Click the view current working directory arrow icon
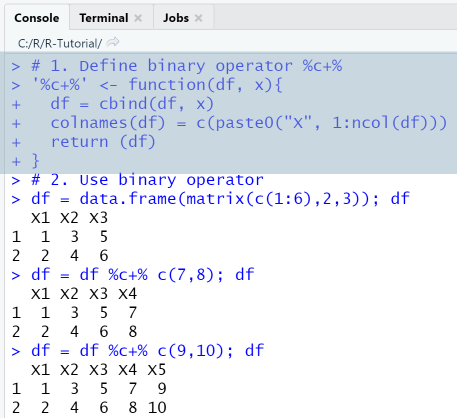 click(113, 43)
